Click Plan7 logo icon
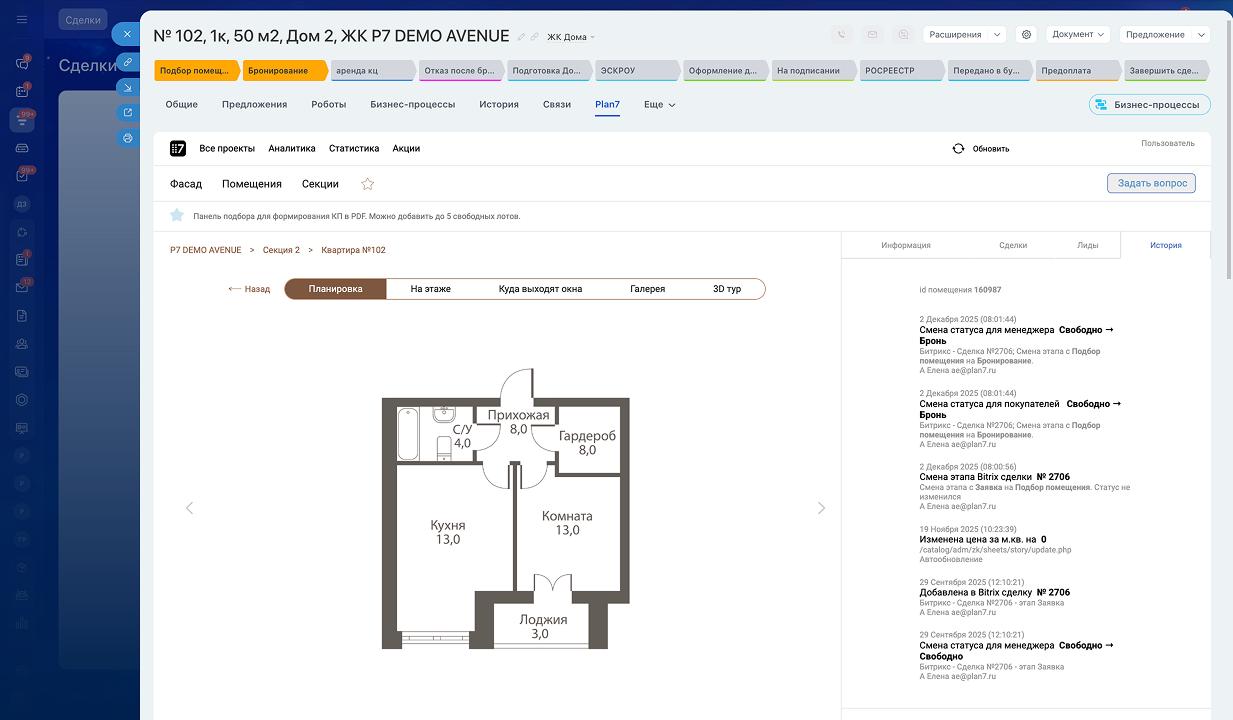Viewport: 1233px width, 720px height. coord(178,148)
